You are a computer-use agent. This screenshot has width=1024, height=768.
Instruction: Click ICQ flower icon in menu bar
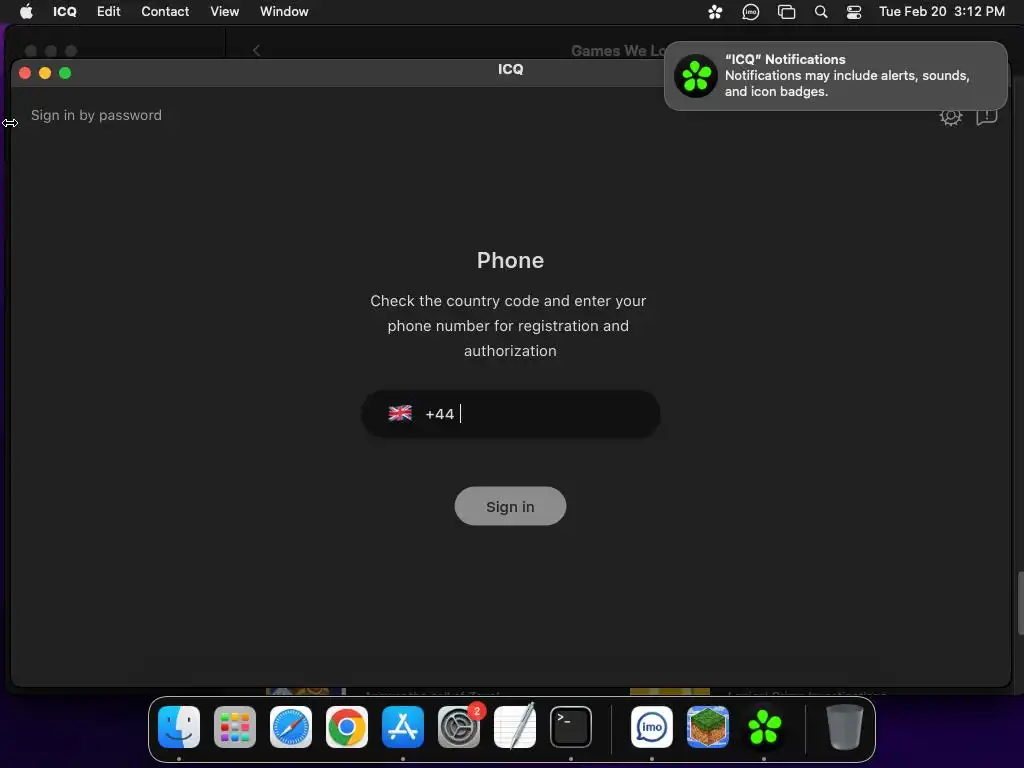715,12
